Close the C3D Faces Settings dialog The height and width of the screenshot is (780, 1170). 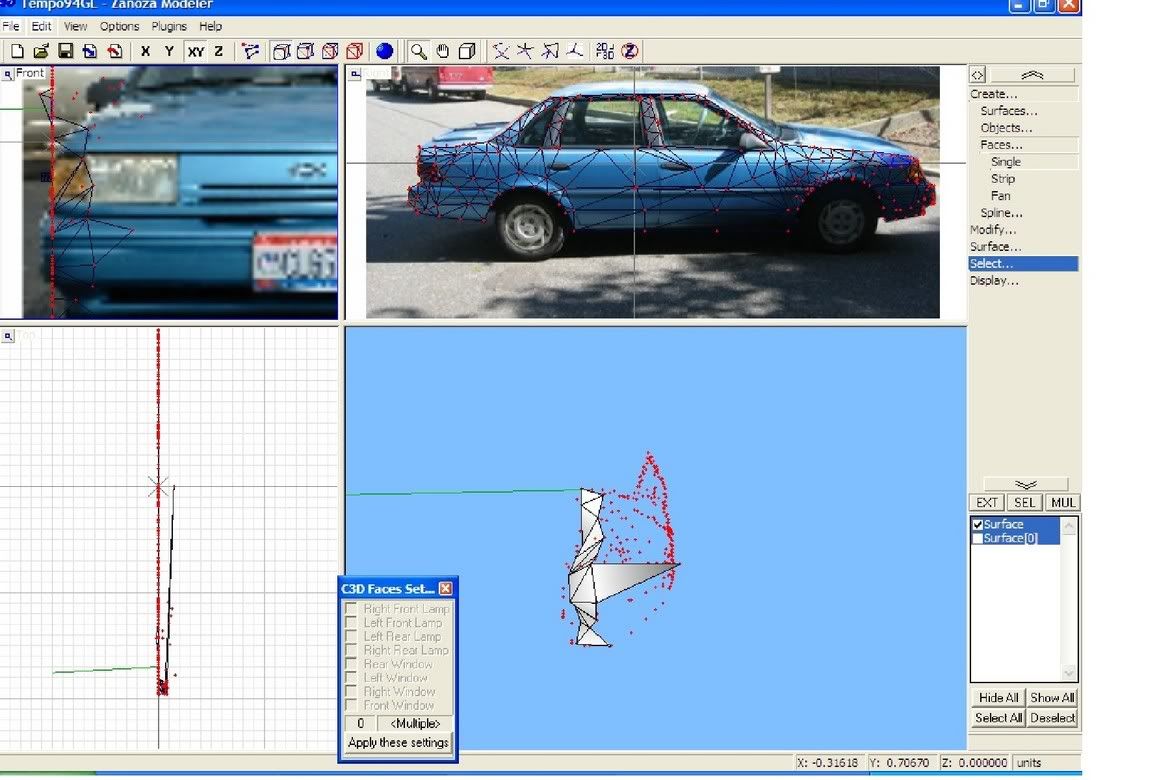coord(446,589)
